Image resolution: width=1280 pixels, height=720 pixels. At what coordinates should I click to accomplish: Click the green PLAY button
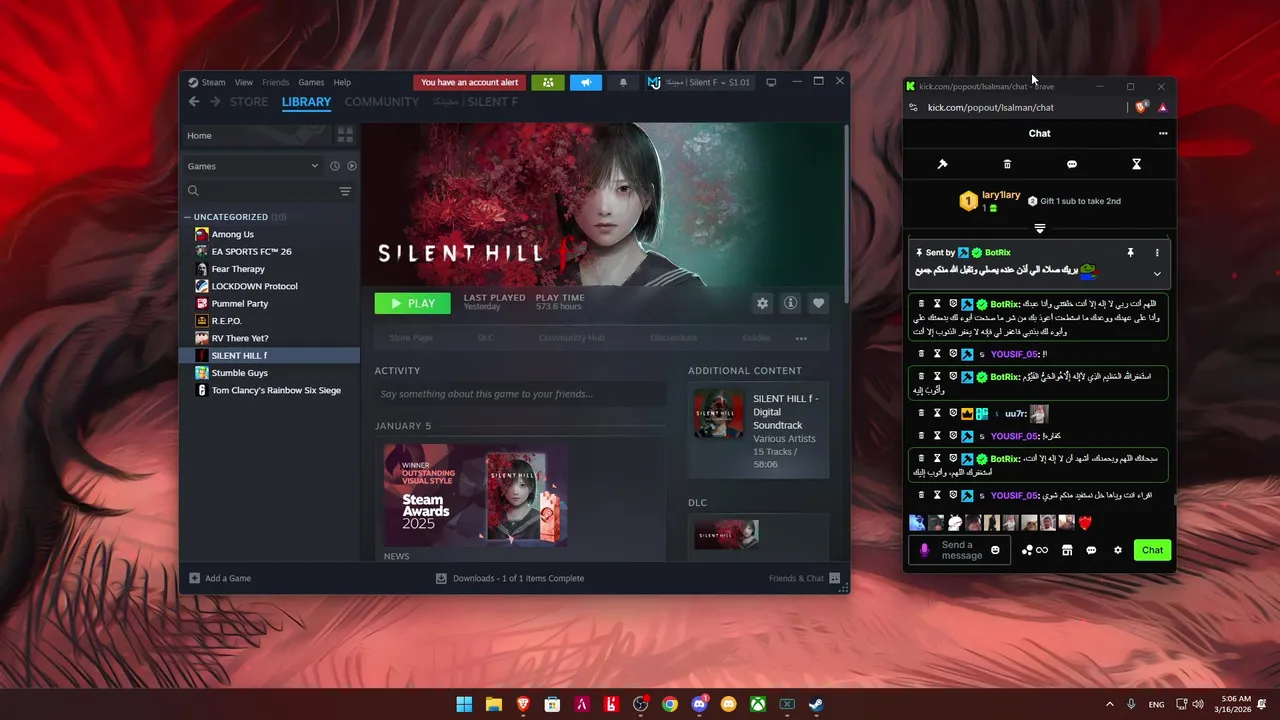pyautogui.click(x=412, y=303)
